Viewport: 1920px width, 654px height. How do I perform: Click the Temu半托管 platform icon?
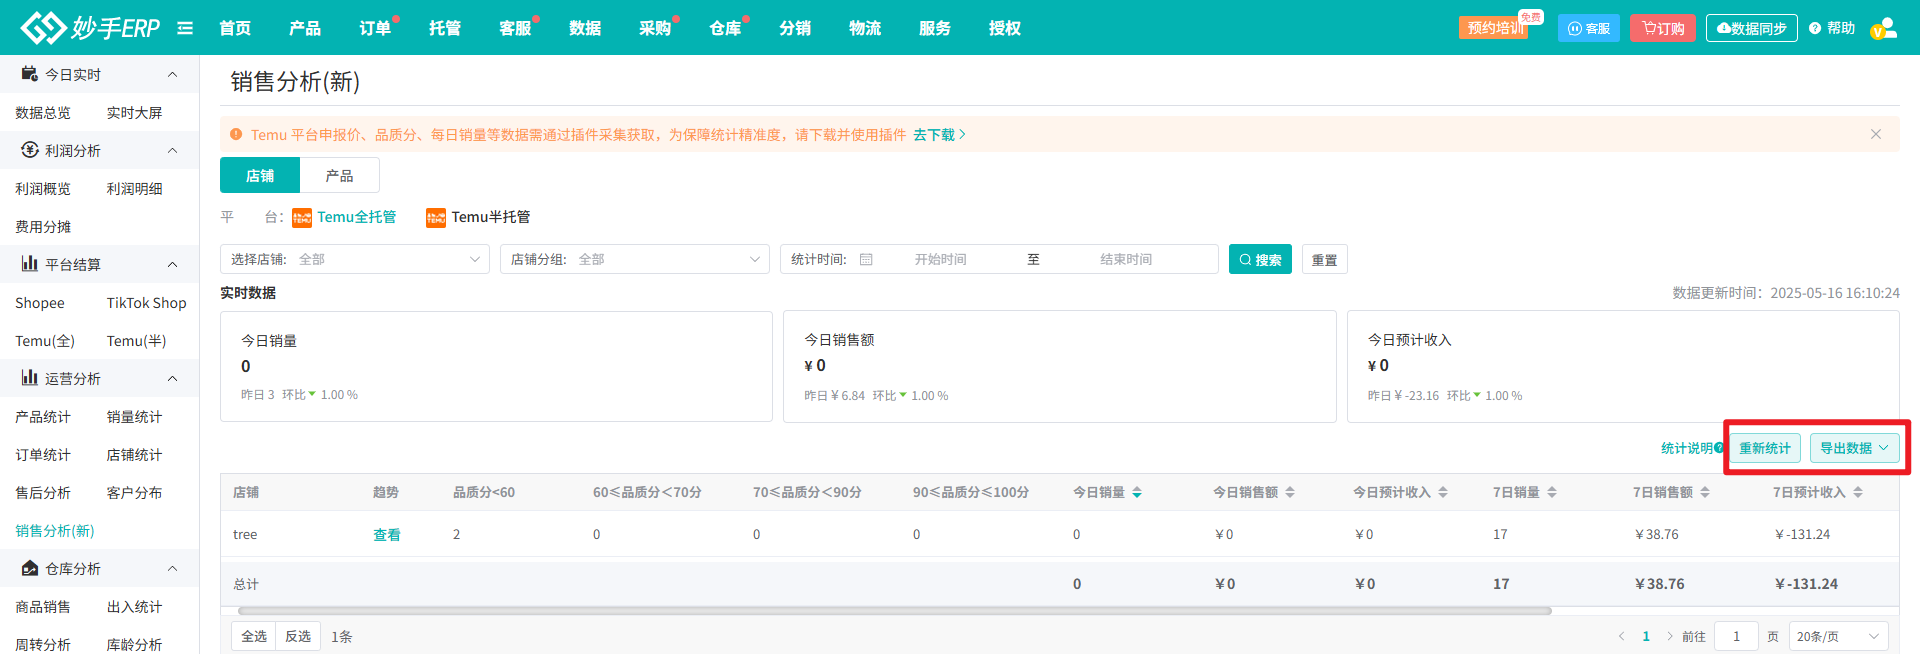(x=436, y=218)
